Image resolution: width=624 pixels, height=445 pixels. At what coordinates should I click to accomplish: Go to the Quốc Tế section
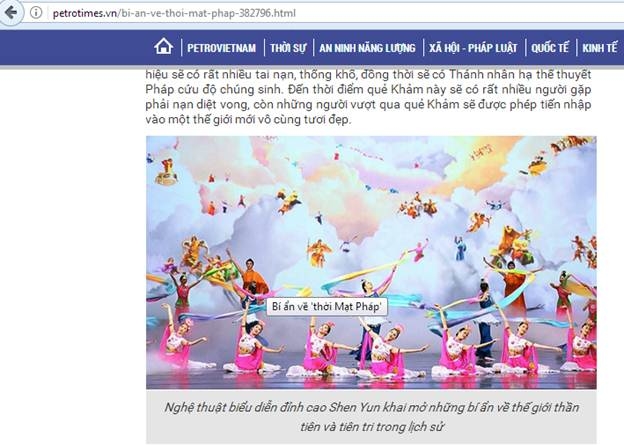coord(550,48)
